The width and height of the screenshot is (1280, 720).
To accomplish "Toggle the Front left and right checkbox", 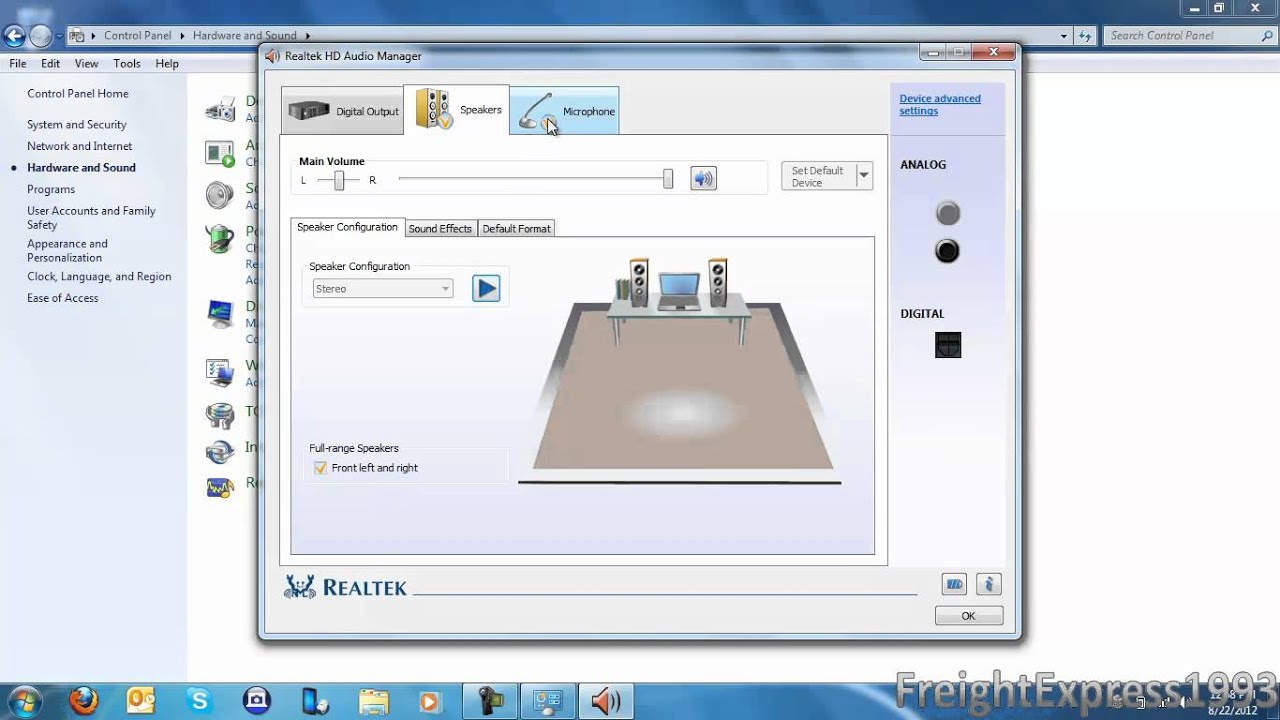I will (320, 468).
